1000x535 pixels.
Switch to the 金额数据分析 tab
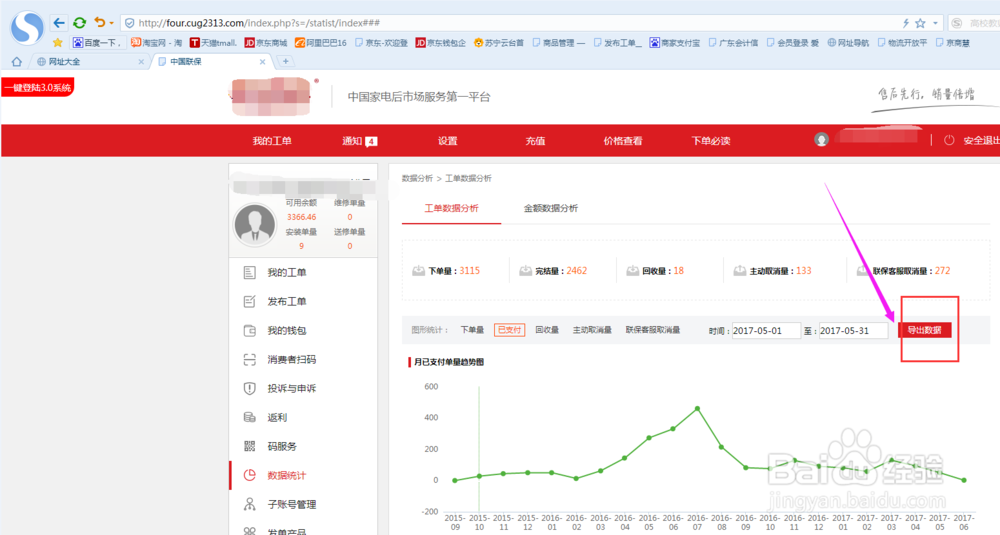[551, 209]
